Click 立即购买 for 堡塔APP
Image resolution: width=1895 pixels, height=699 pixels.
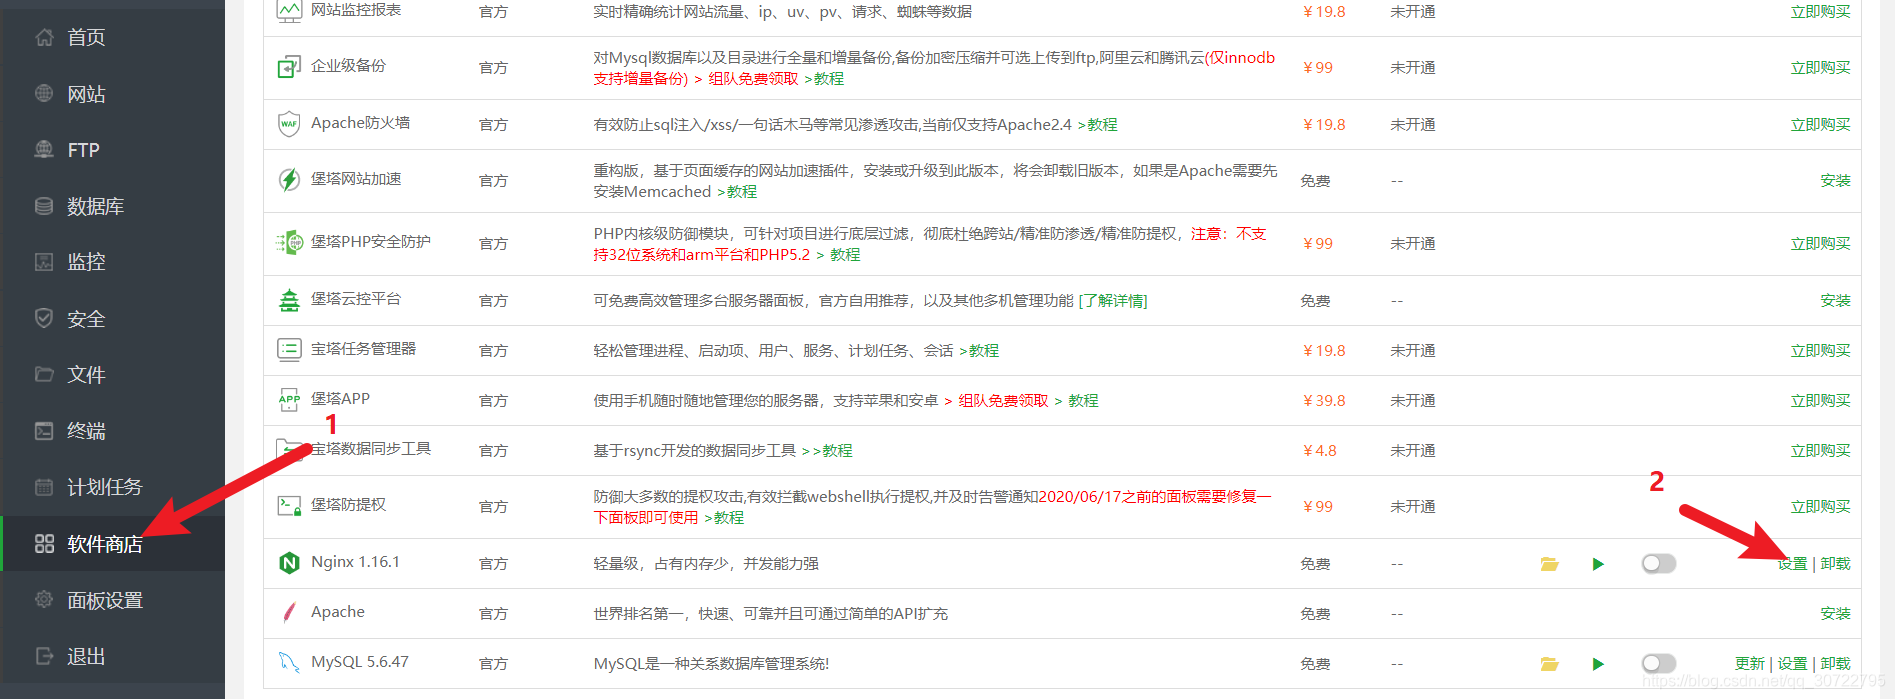(x=1820, y=401)
